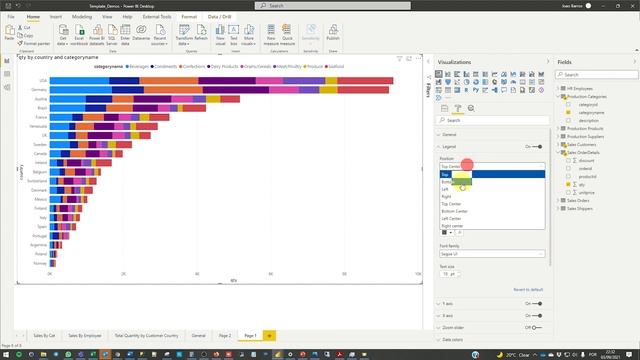Expand the Production Products table

click(558, 128)
